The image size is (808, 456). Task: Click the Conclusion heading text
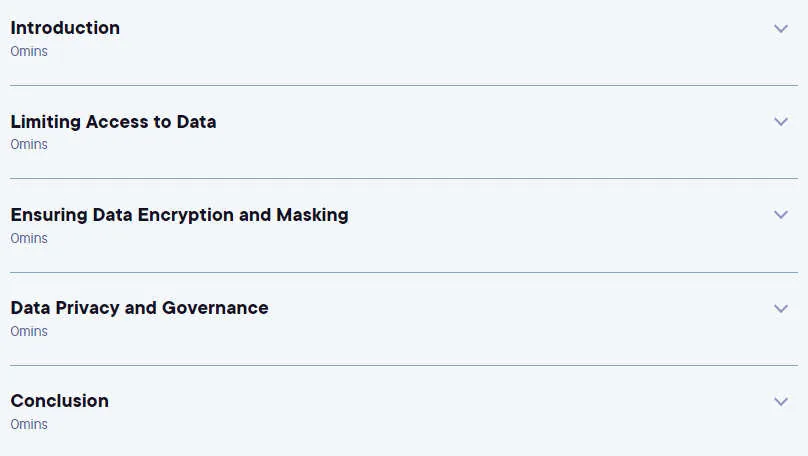[60, 401]
